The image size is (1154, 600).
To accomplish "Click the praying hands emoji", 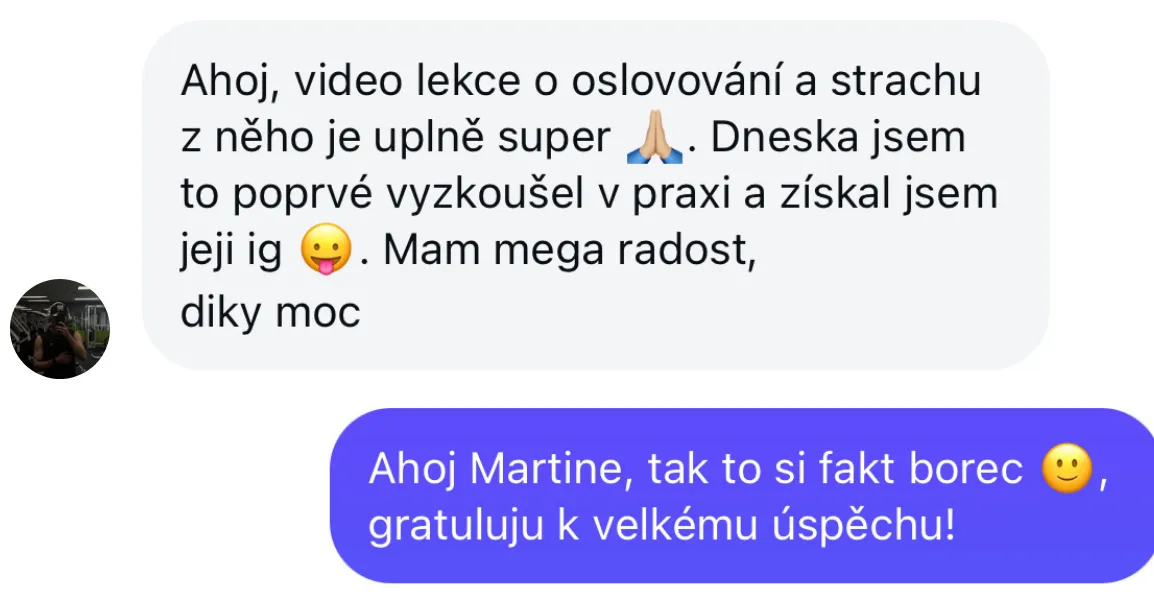I will [654, 138].
